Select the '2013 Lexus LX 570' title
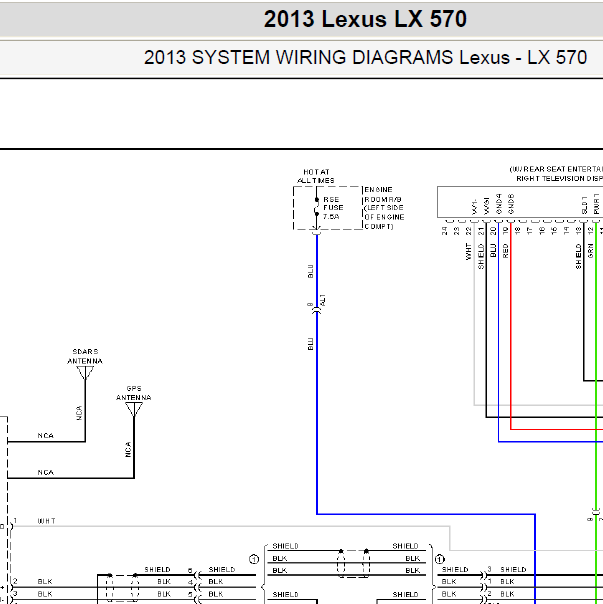 (x=365, y=19)
